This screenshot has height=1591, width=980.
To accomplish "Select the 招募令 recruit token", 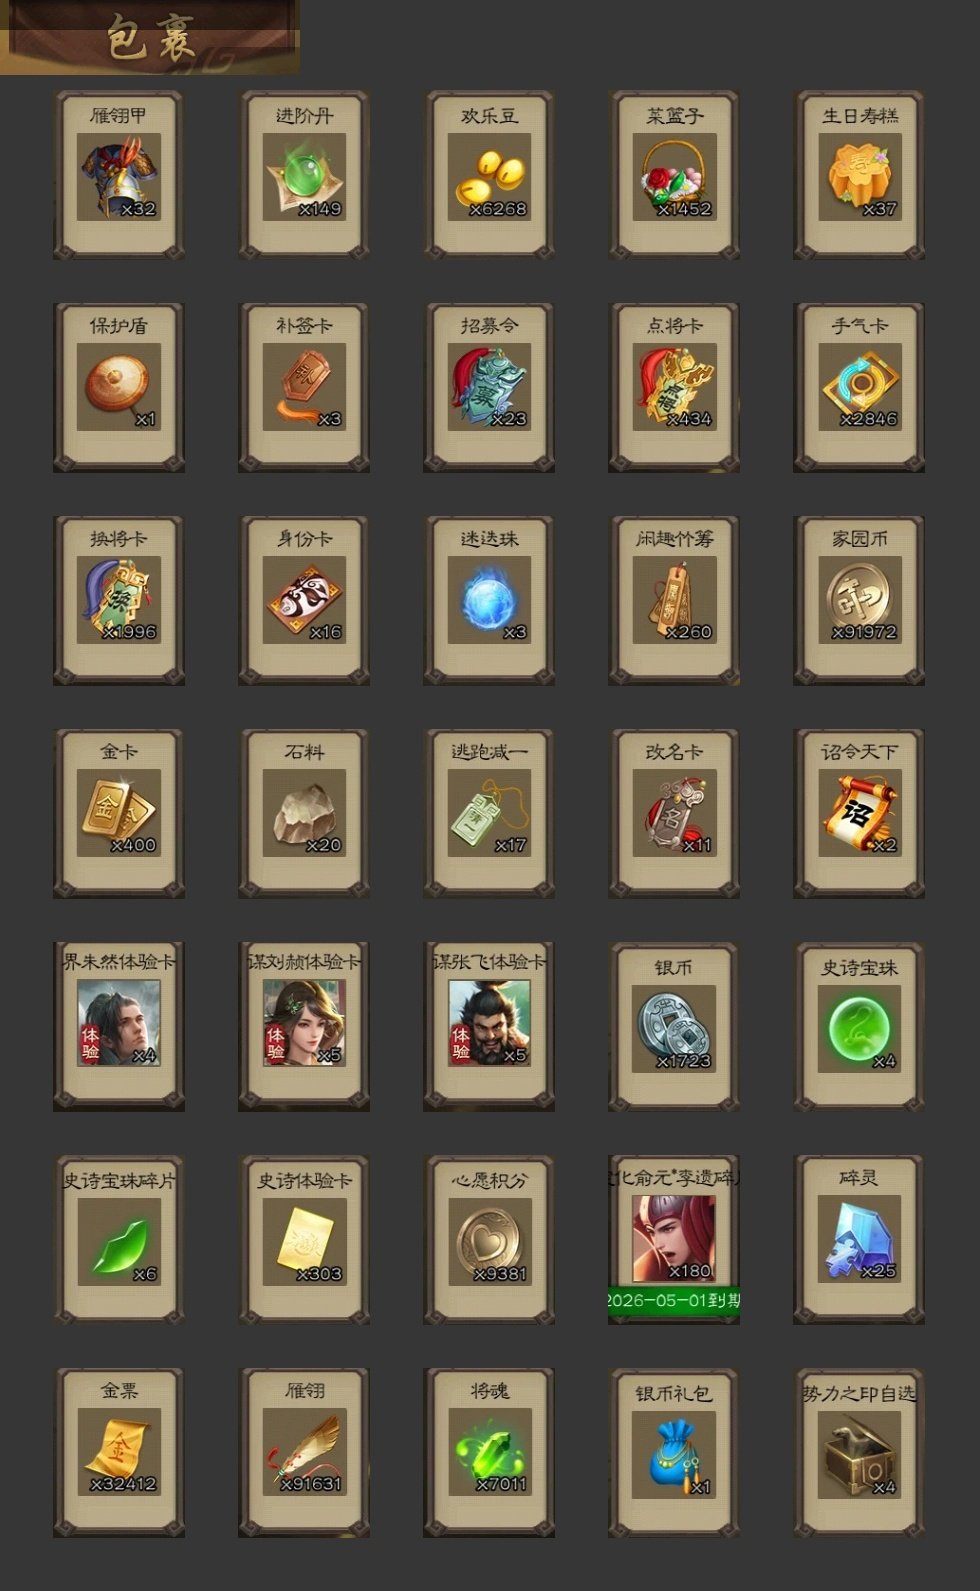I will (x=489, y=388).
